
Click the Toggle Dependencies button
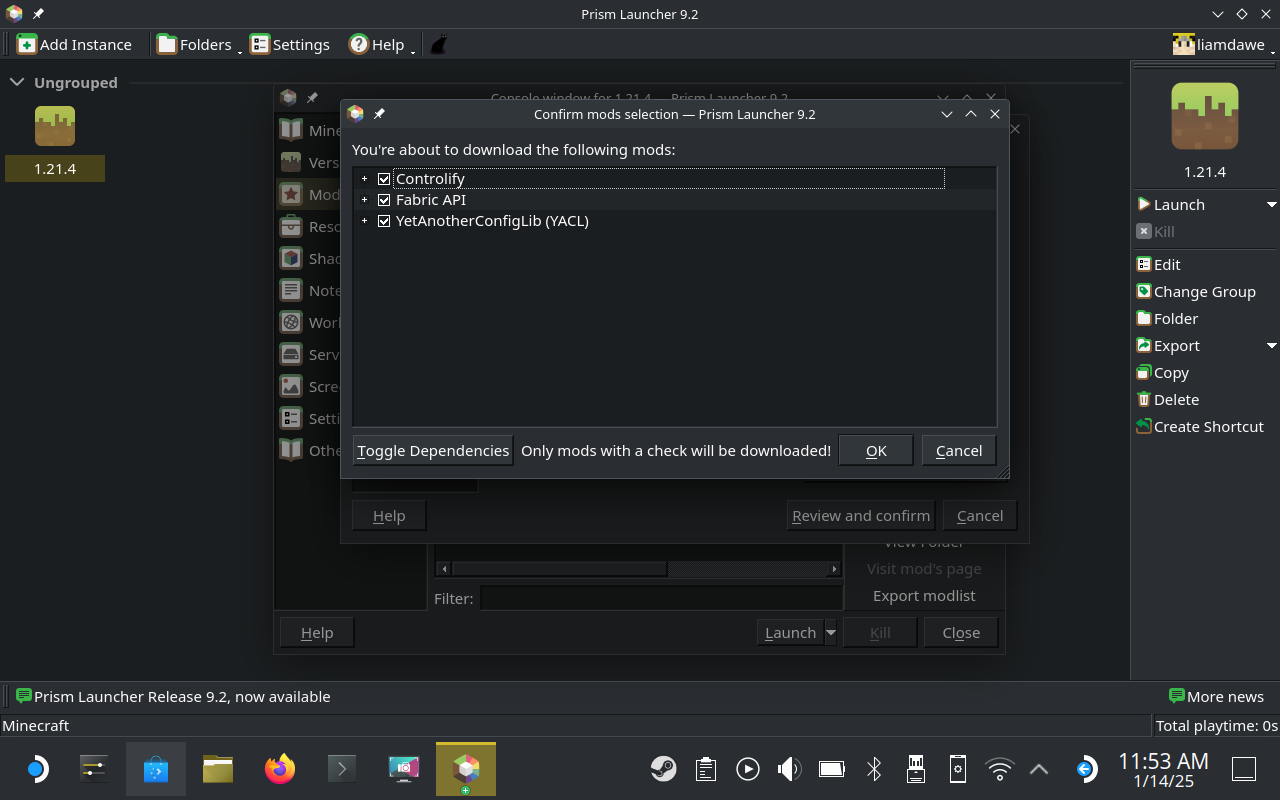[x=433, y=451]
